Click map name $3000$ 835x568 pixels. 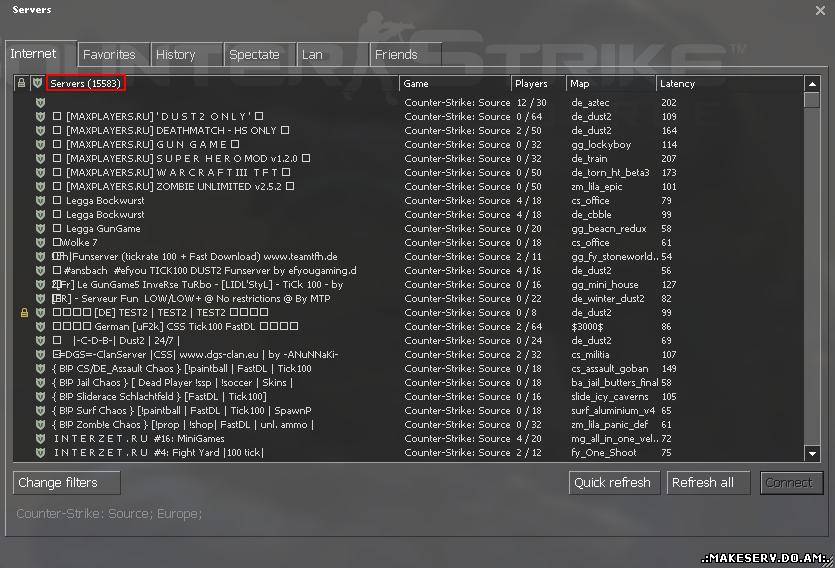pyautogui.click(x=587, y=326)
